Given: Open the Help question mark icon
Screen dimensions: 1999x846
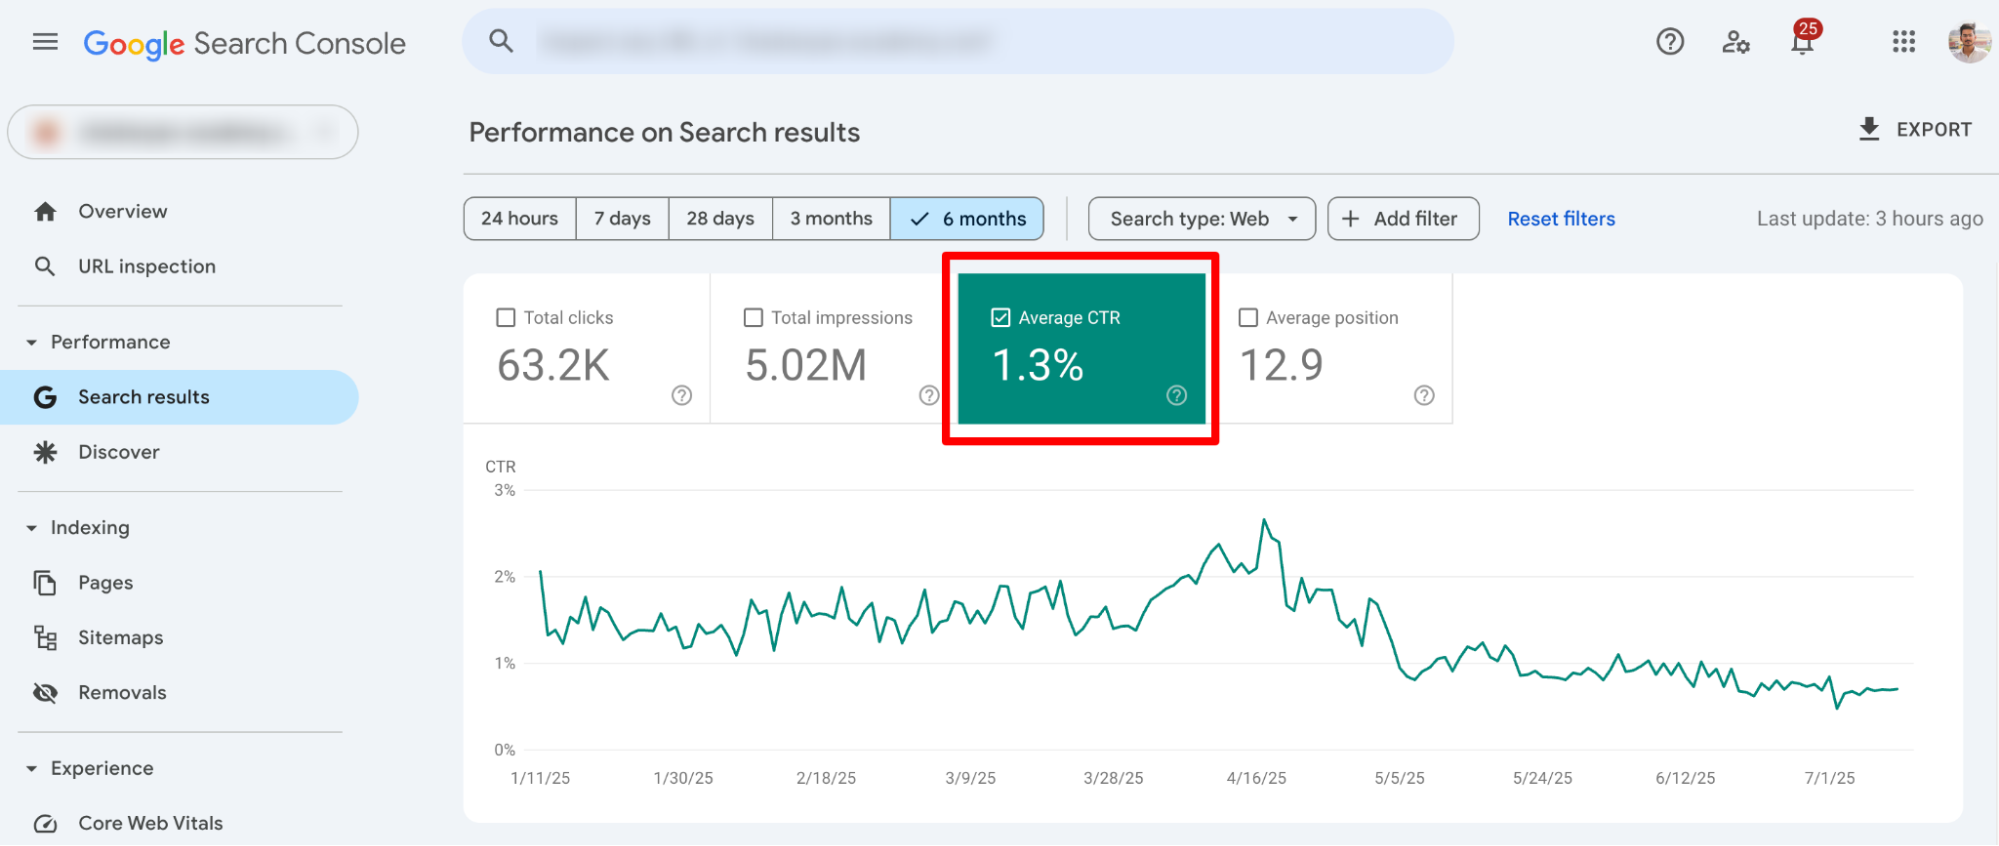Looking at the screenshot, I should (x=1670, y=42).
